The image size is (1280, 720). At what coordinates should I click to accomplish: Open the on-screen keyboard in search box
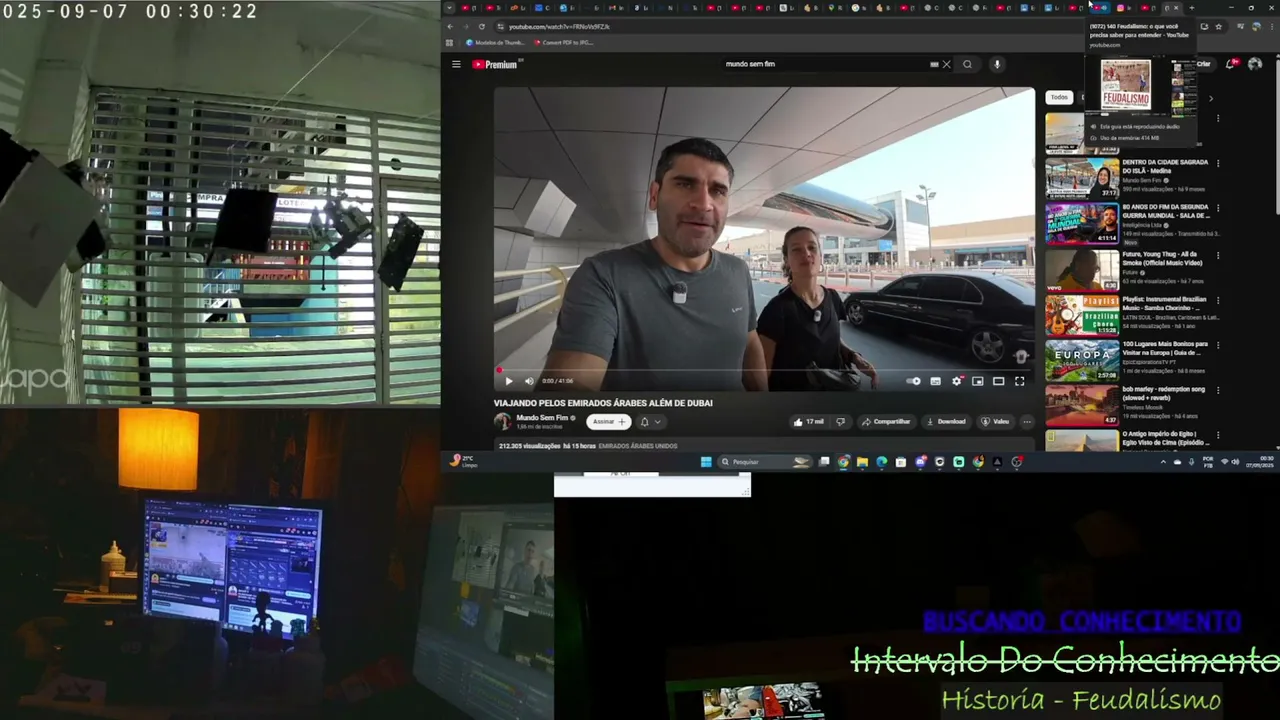pos(934,64)
